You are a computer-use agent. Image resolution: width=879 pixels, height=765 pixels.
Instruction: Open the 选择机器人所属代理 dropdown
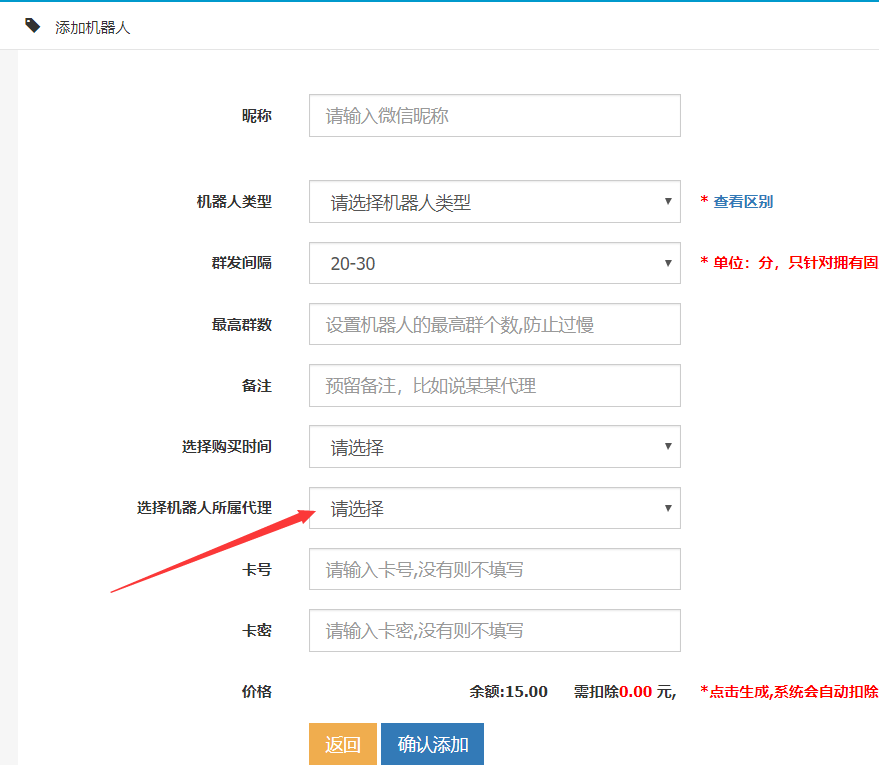pyautogui.click(x=494, y=508)
